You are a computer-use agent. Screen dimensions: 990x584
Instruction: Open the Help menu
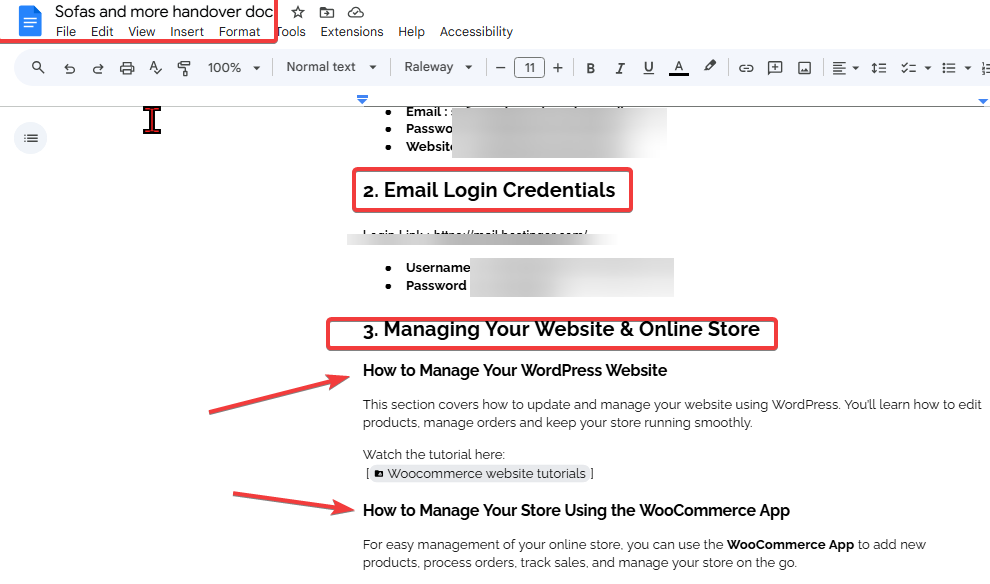point(411,32)
